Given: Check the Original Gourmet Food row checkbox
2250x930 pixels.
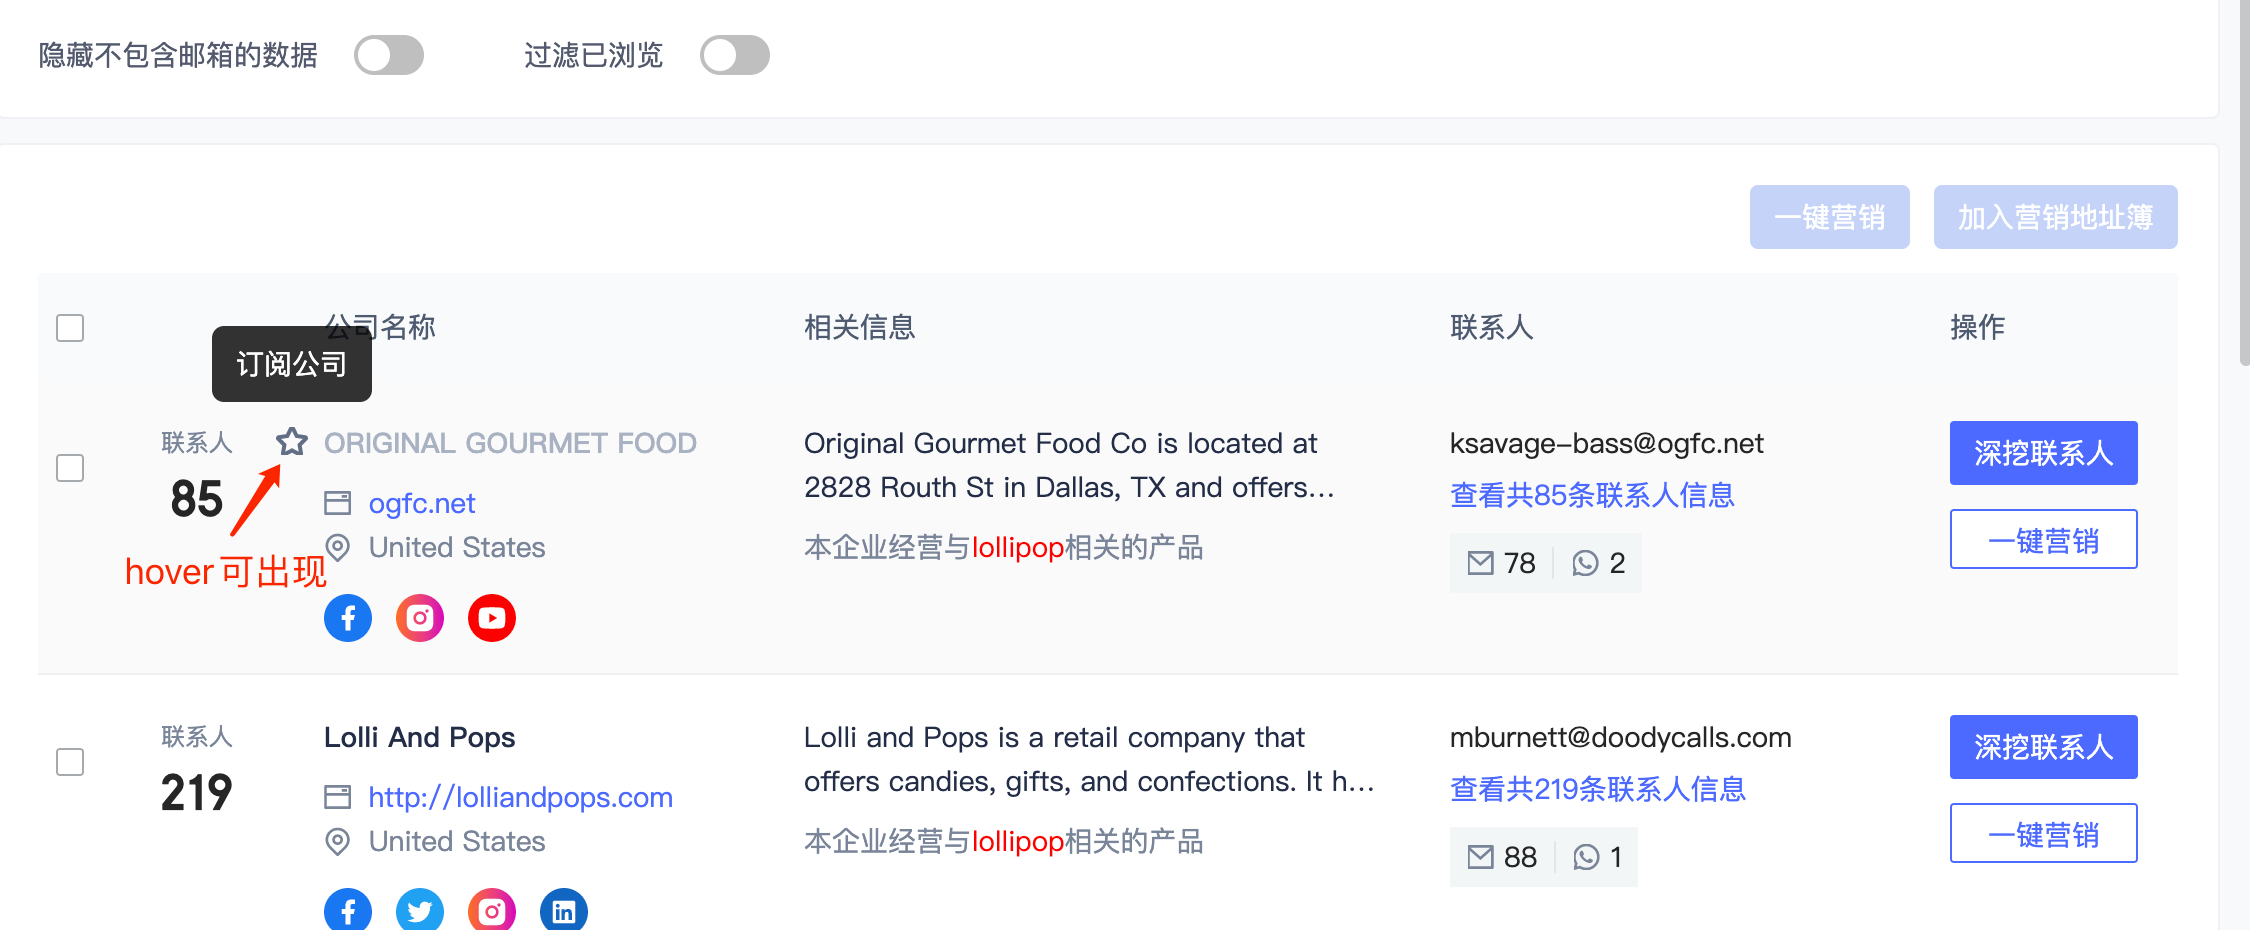Looking at the screenshot, I should coord(70,468).
